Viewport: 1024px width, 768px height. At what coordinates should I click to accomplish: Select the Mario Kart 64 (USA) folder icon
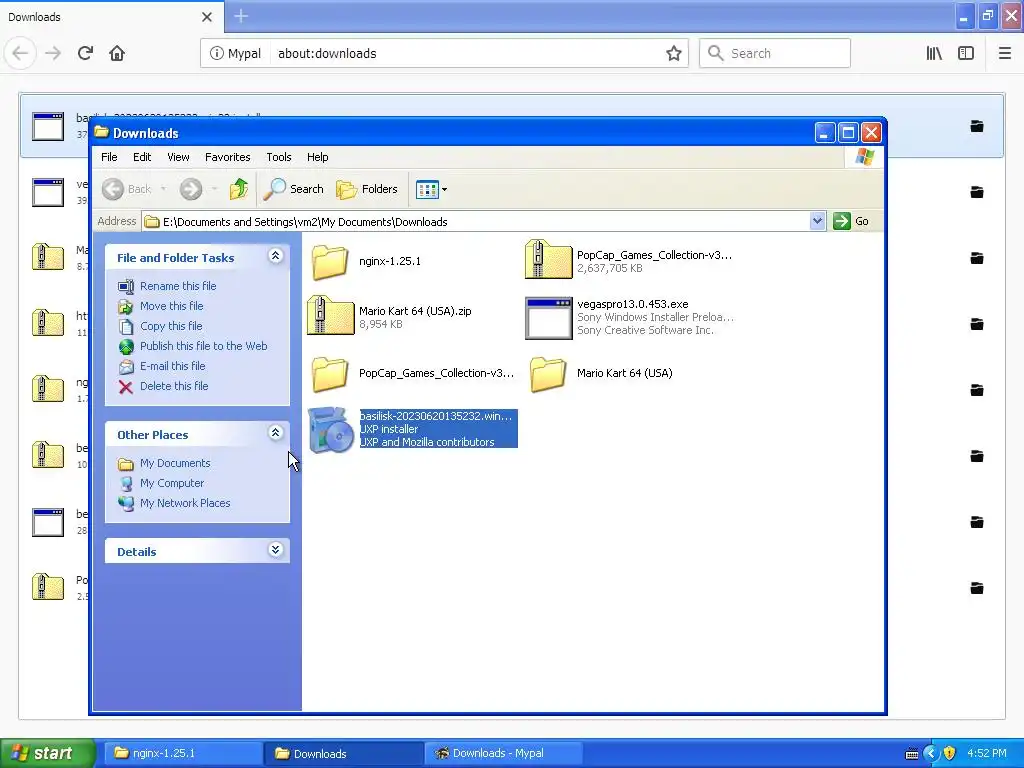click(548, 374)
